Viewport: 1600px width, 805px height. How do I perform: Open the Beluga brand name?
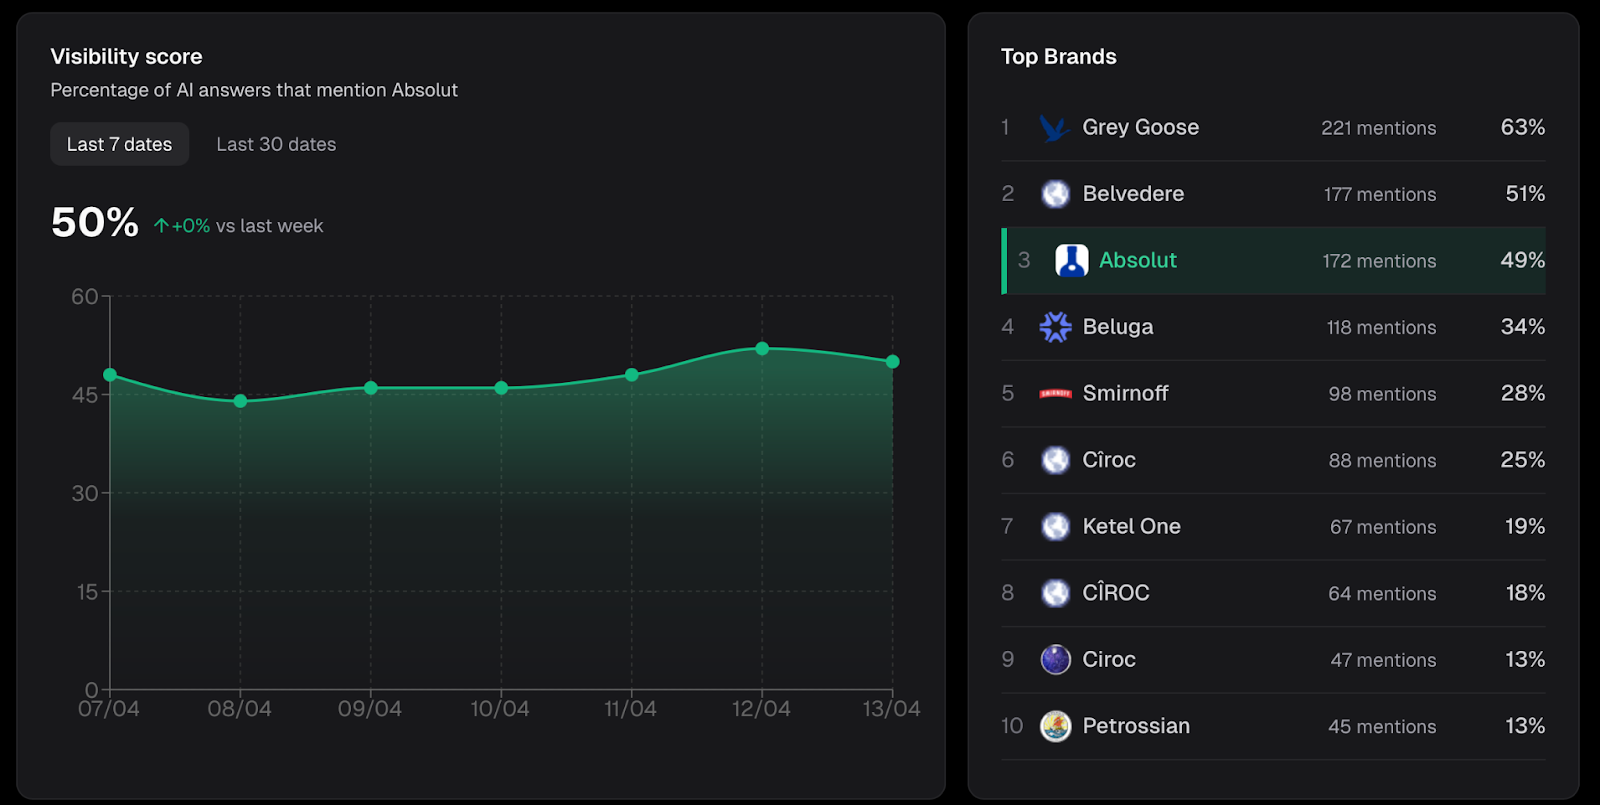click(1118, 327)
